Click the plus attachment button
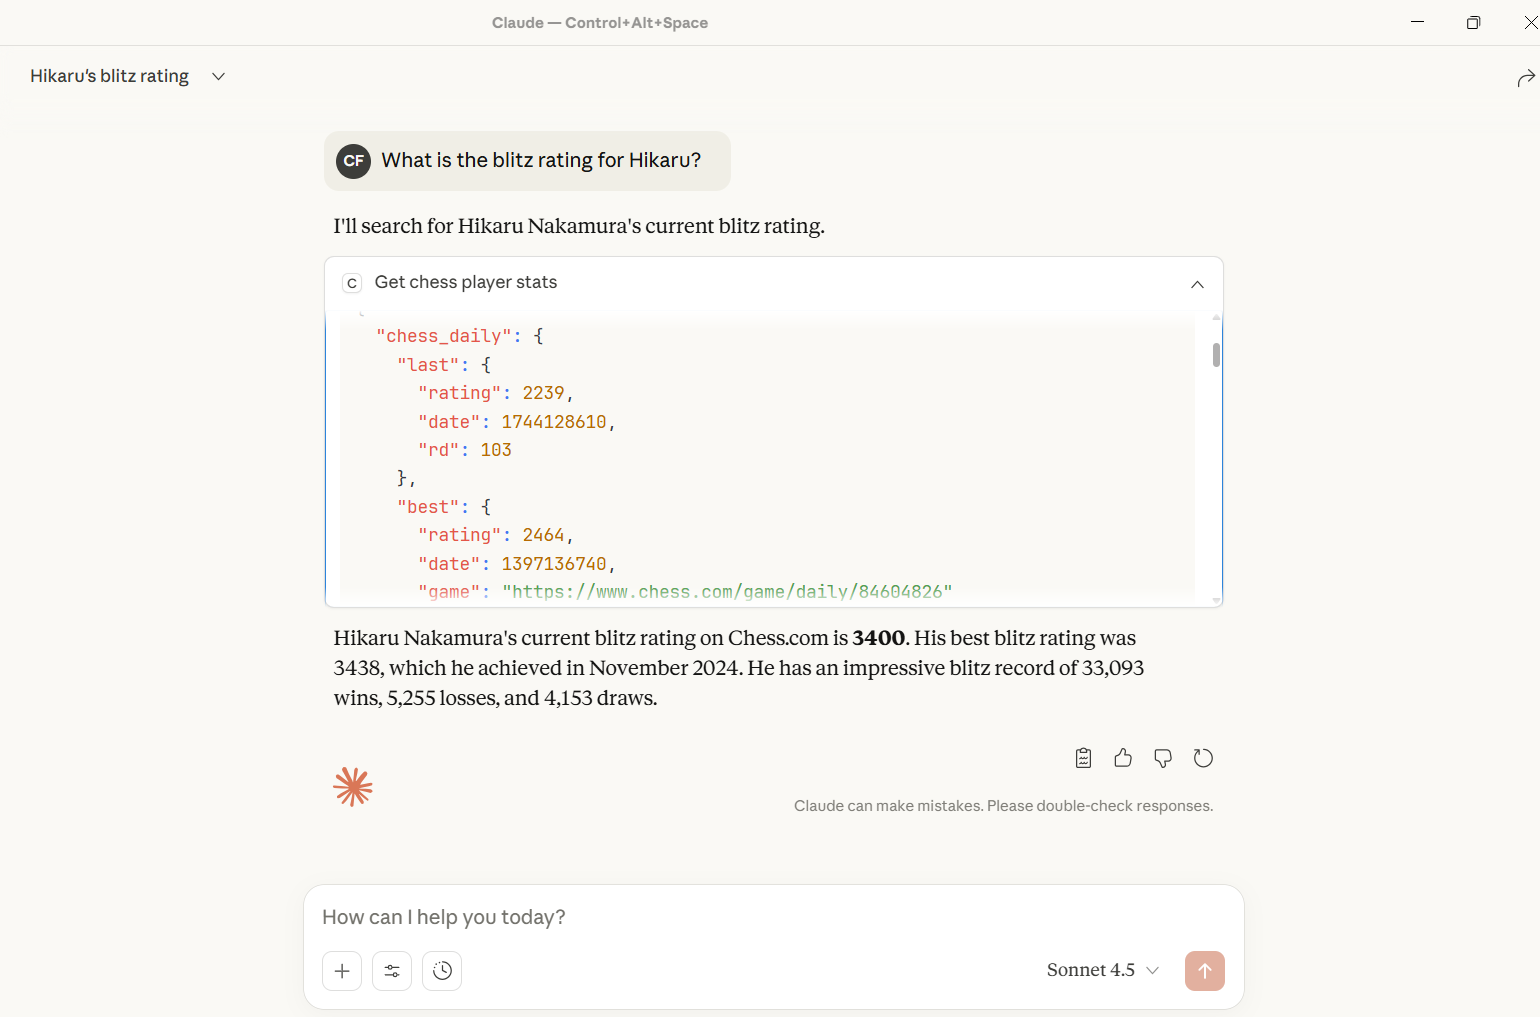Screen dimensions: 1540x1017 [342, 971]
